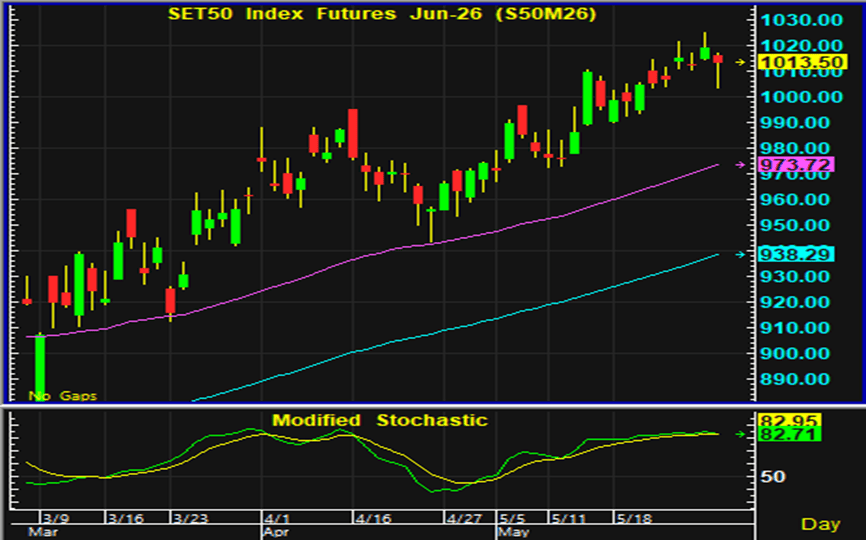
Task: Click the Modified Stochastic panel title
Action: click(380, 420)
